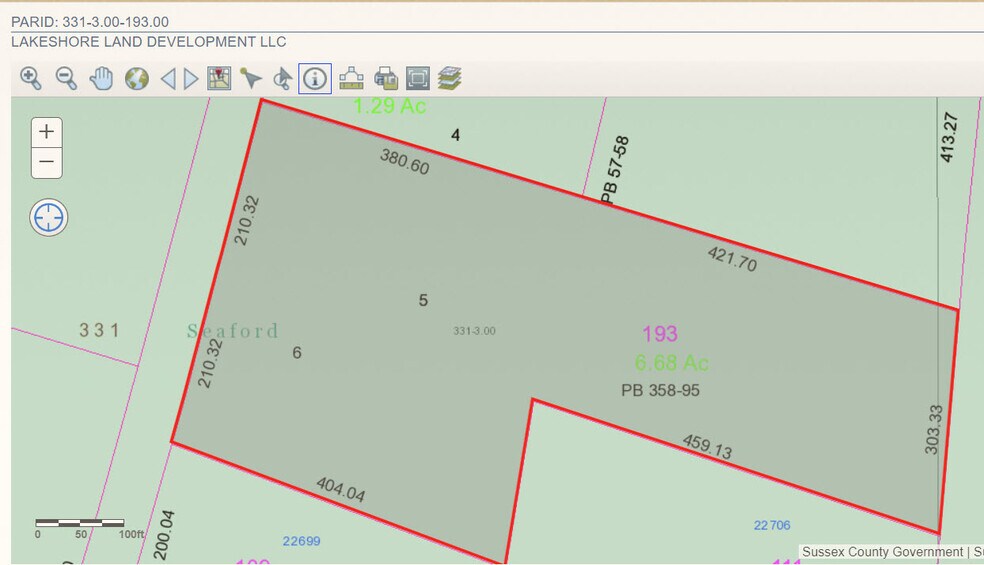Open the map layers stack icon
The width and height of the screenshot is (984, 565).
pyautogui.click(x=449, y=78)
